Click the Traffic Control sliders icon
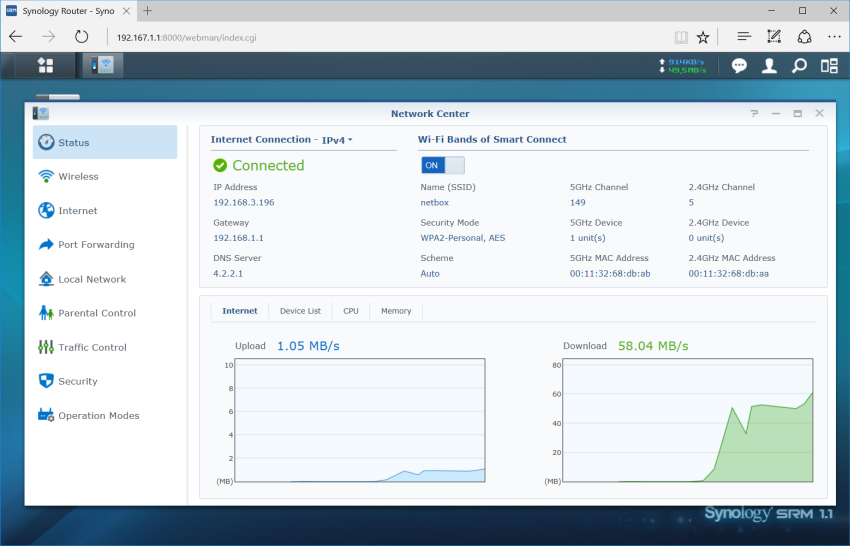This screenshot has height=546, width=850. pos(46,347)
